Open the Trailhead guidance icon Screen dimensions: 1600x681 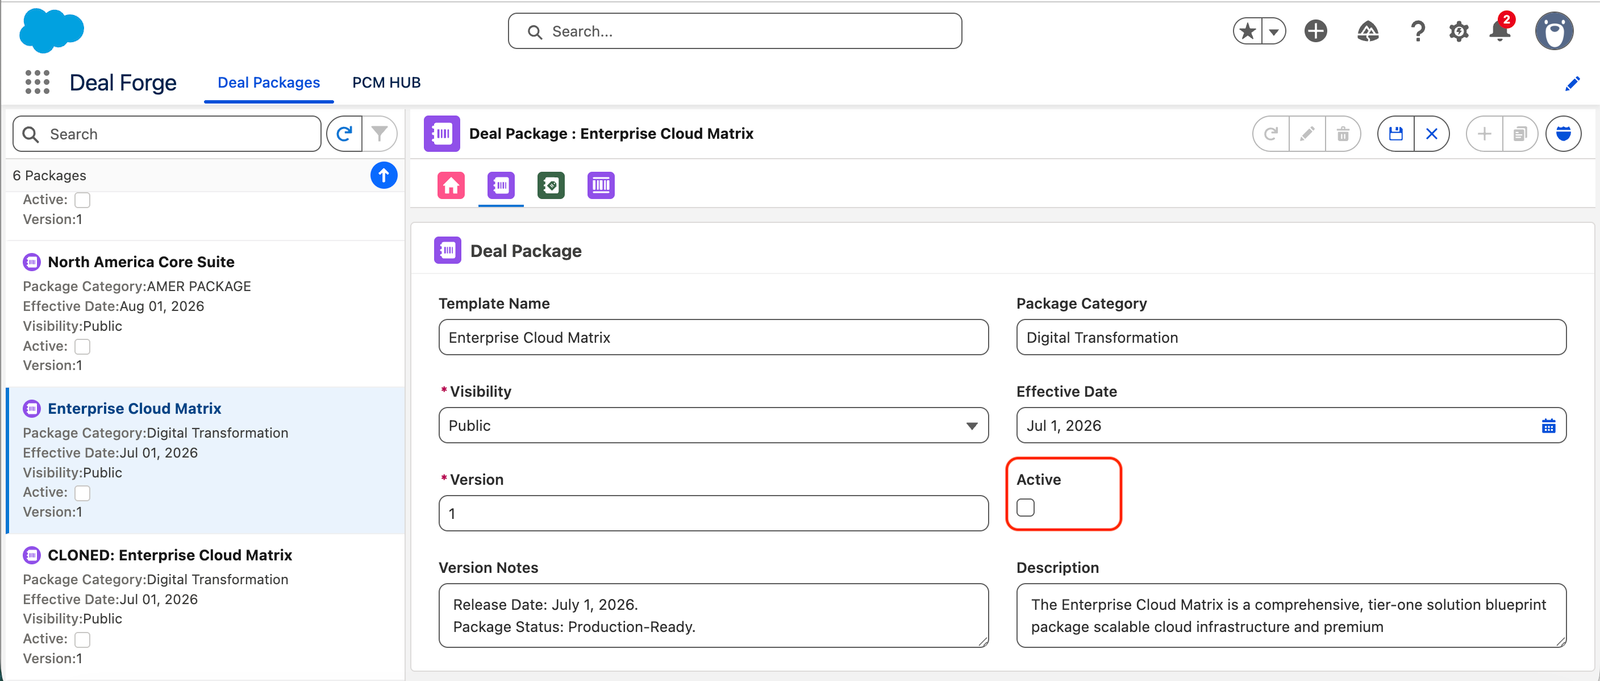(x=1368, y=31)
